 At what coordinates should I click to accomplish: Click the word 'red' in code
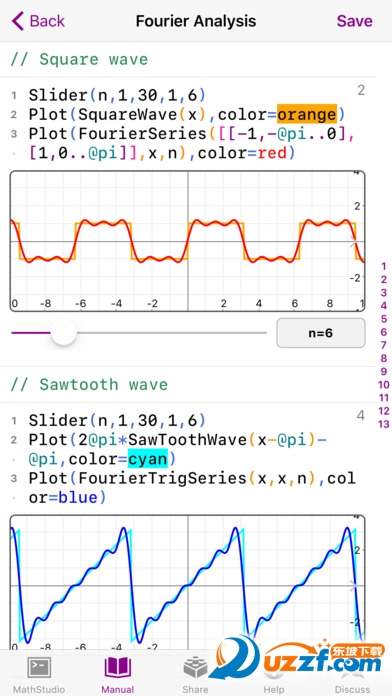coord(271,153)
